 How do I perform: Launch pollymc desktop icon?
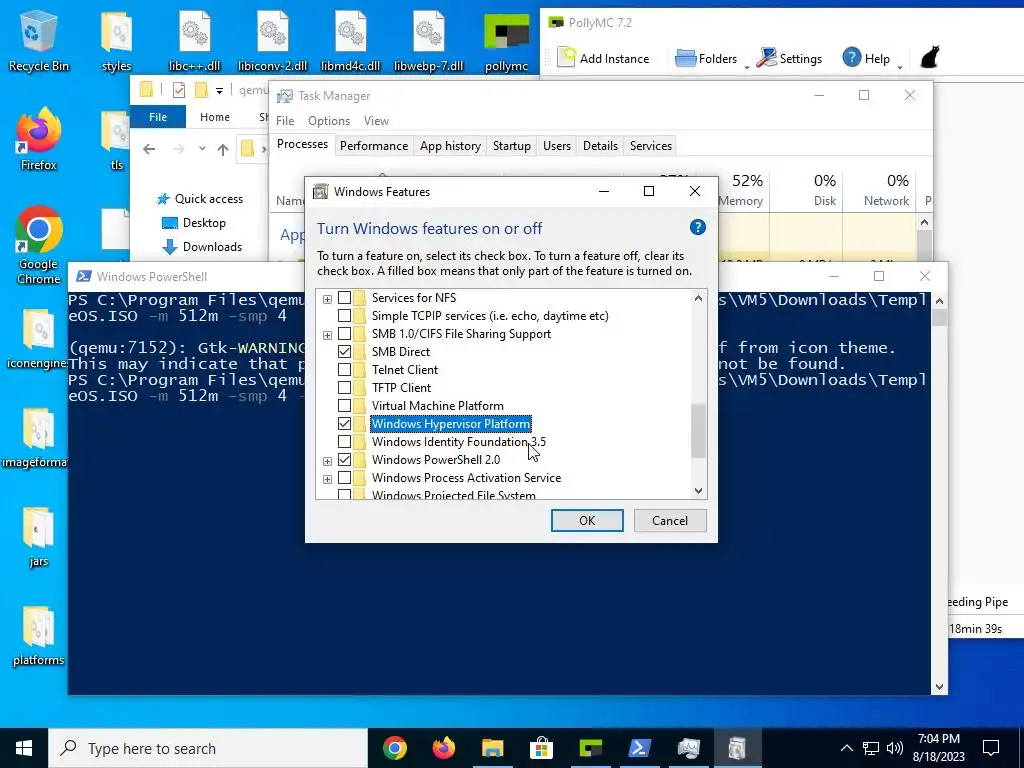(x=506, y=40)
